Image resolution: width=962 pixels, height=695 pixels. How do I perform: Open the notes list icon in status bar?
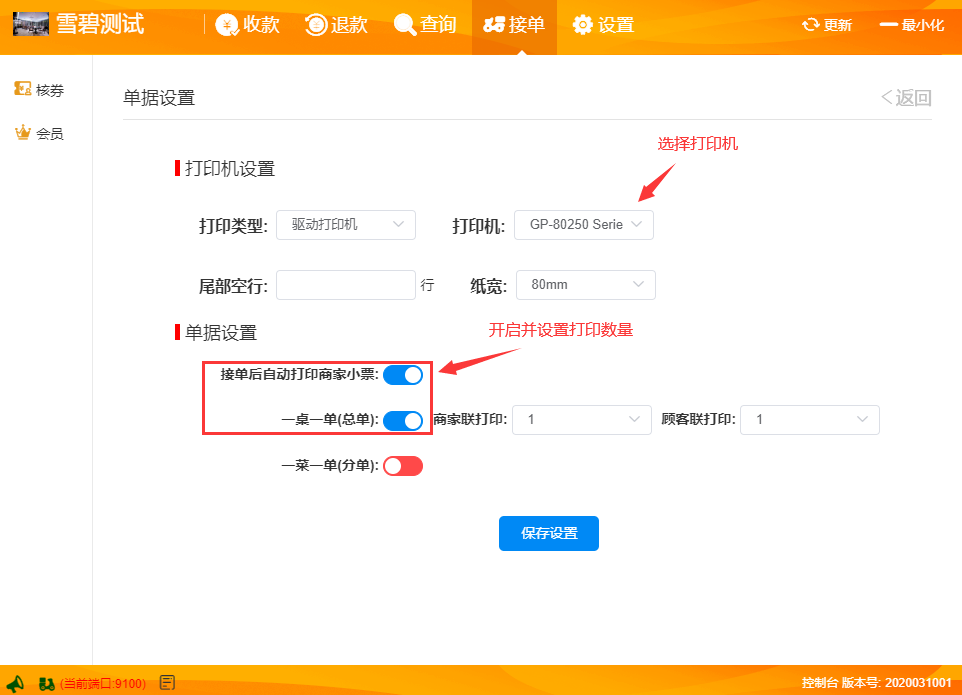[x=168, y=683]
